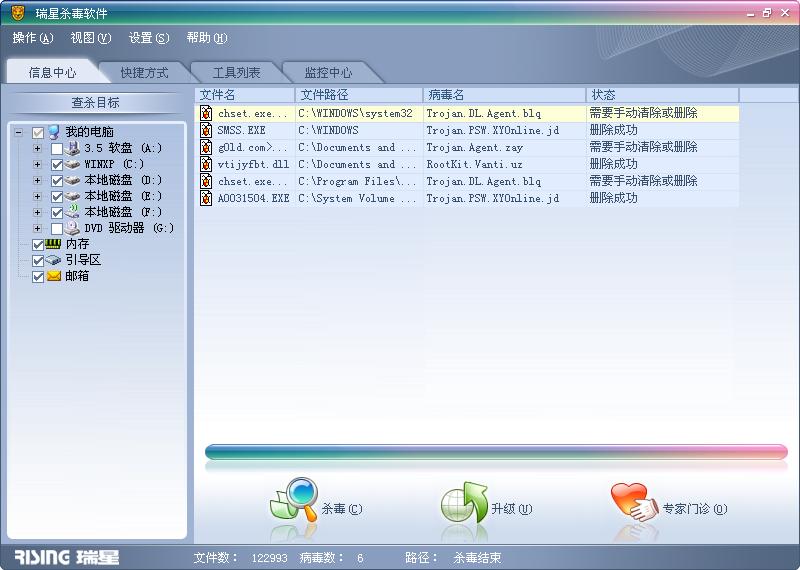Click the virus icon of first chset.exe row
This screenshot has width=800, height=570.
pos(206,113)
